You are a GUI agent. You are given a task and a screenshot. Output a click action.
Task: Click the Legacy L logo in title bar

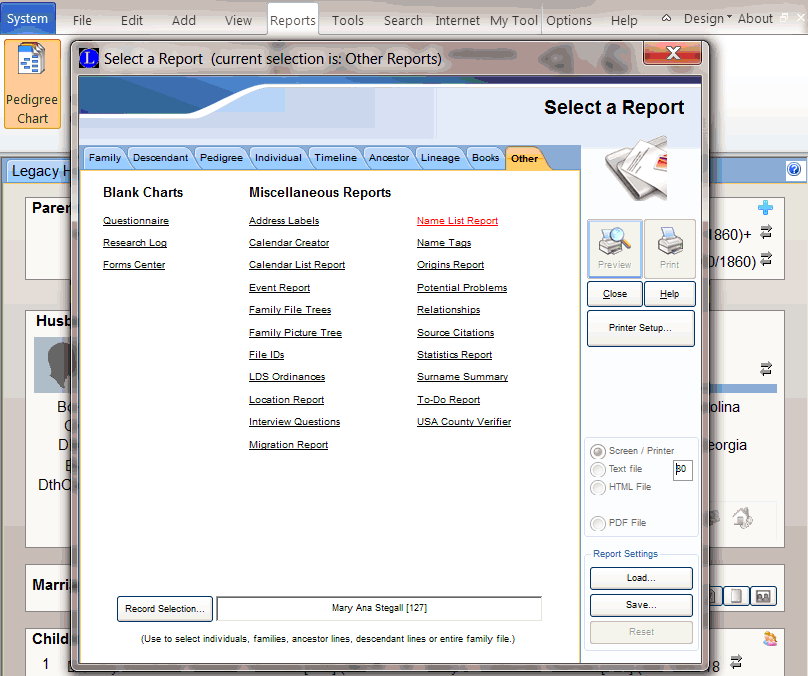click(x=89, y=58)
